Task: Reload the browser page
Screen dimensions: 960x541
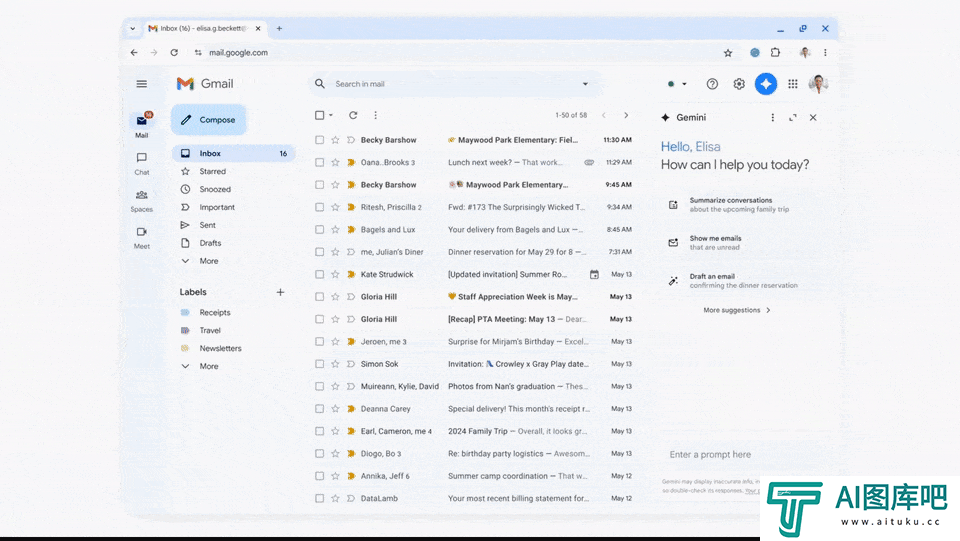Action: tap(174, 53)
